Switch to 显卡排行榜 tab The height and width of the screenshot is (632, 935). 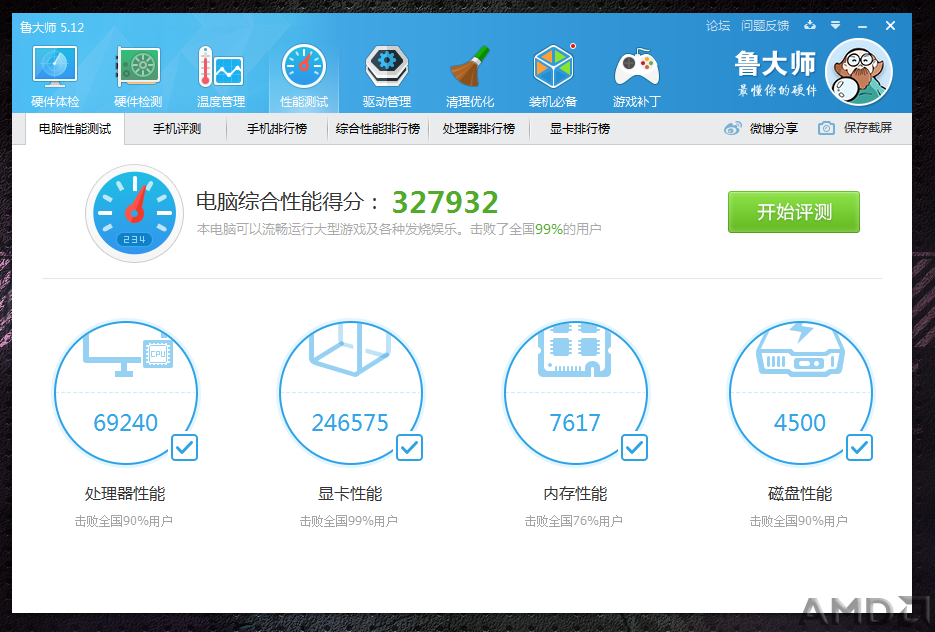580,129
